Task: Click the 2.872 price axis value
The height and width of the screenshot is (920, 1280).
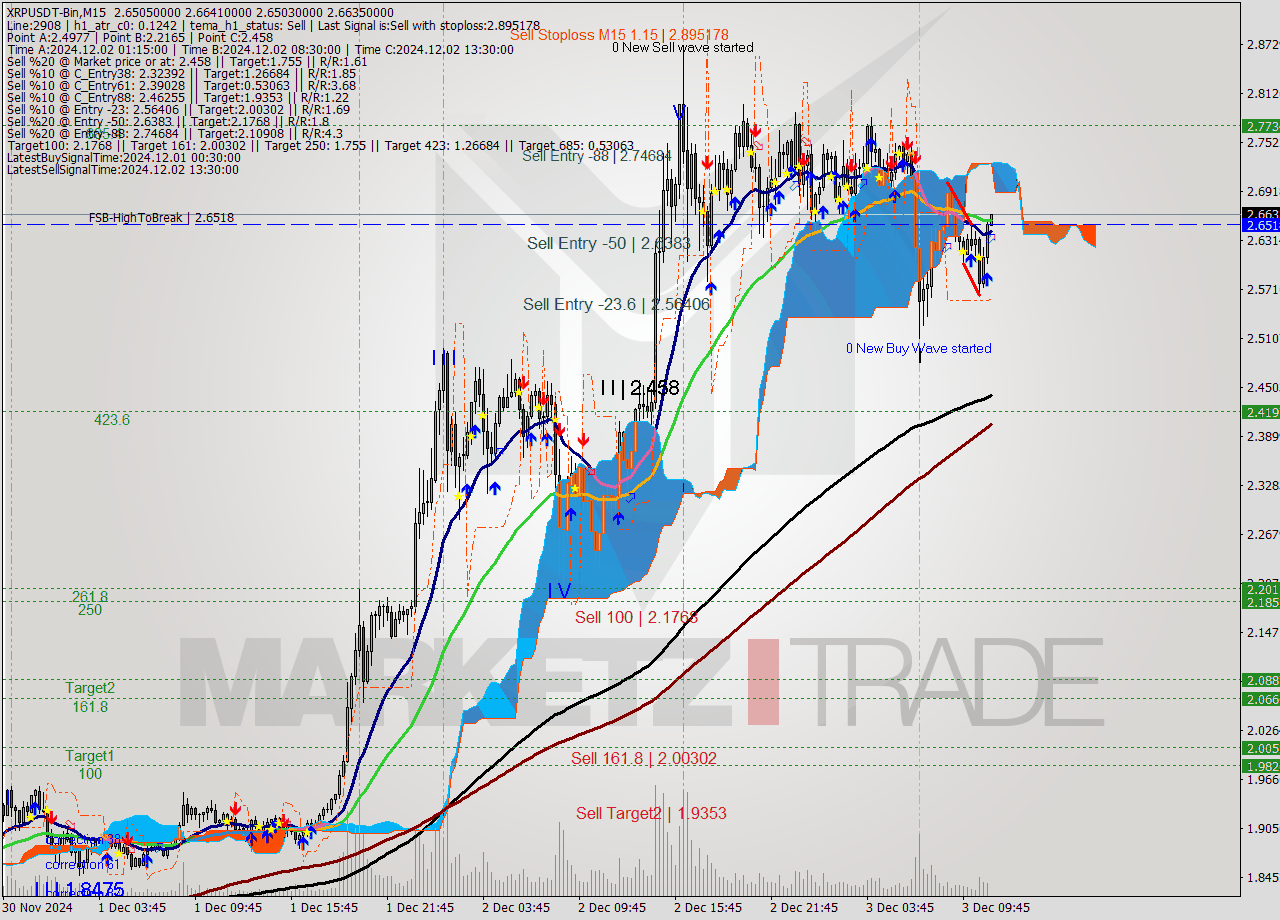Action: click(x=1262, y=45)
